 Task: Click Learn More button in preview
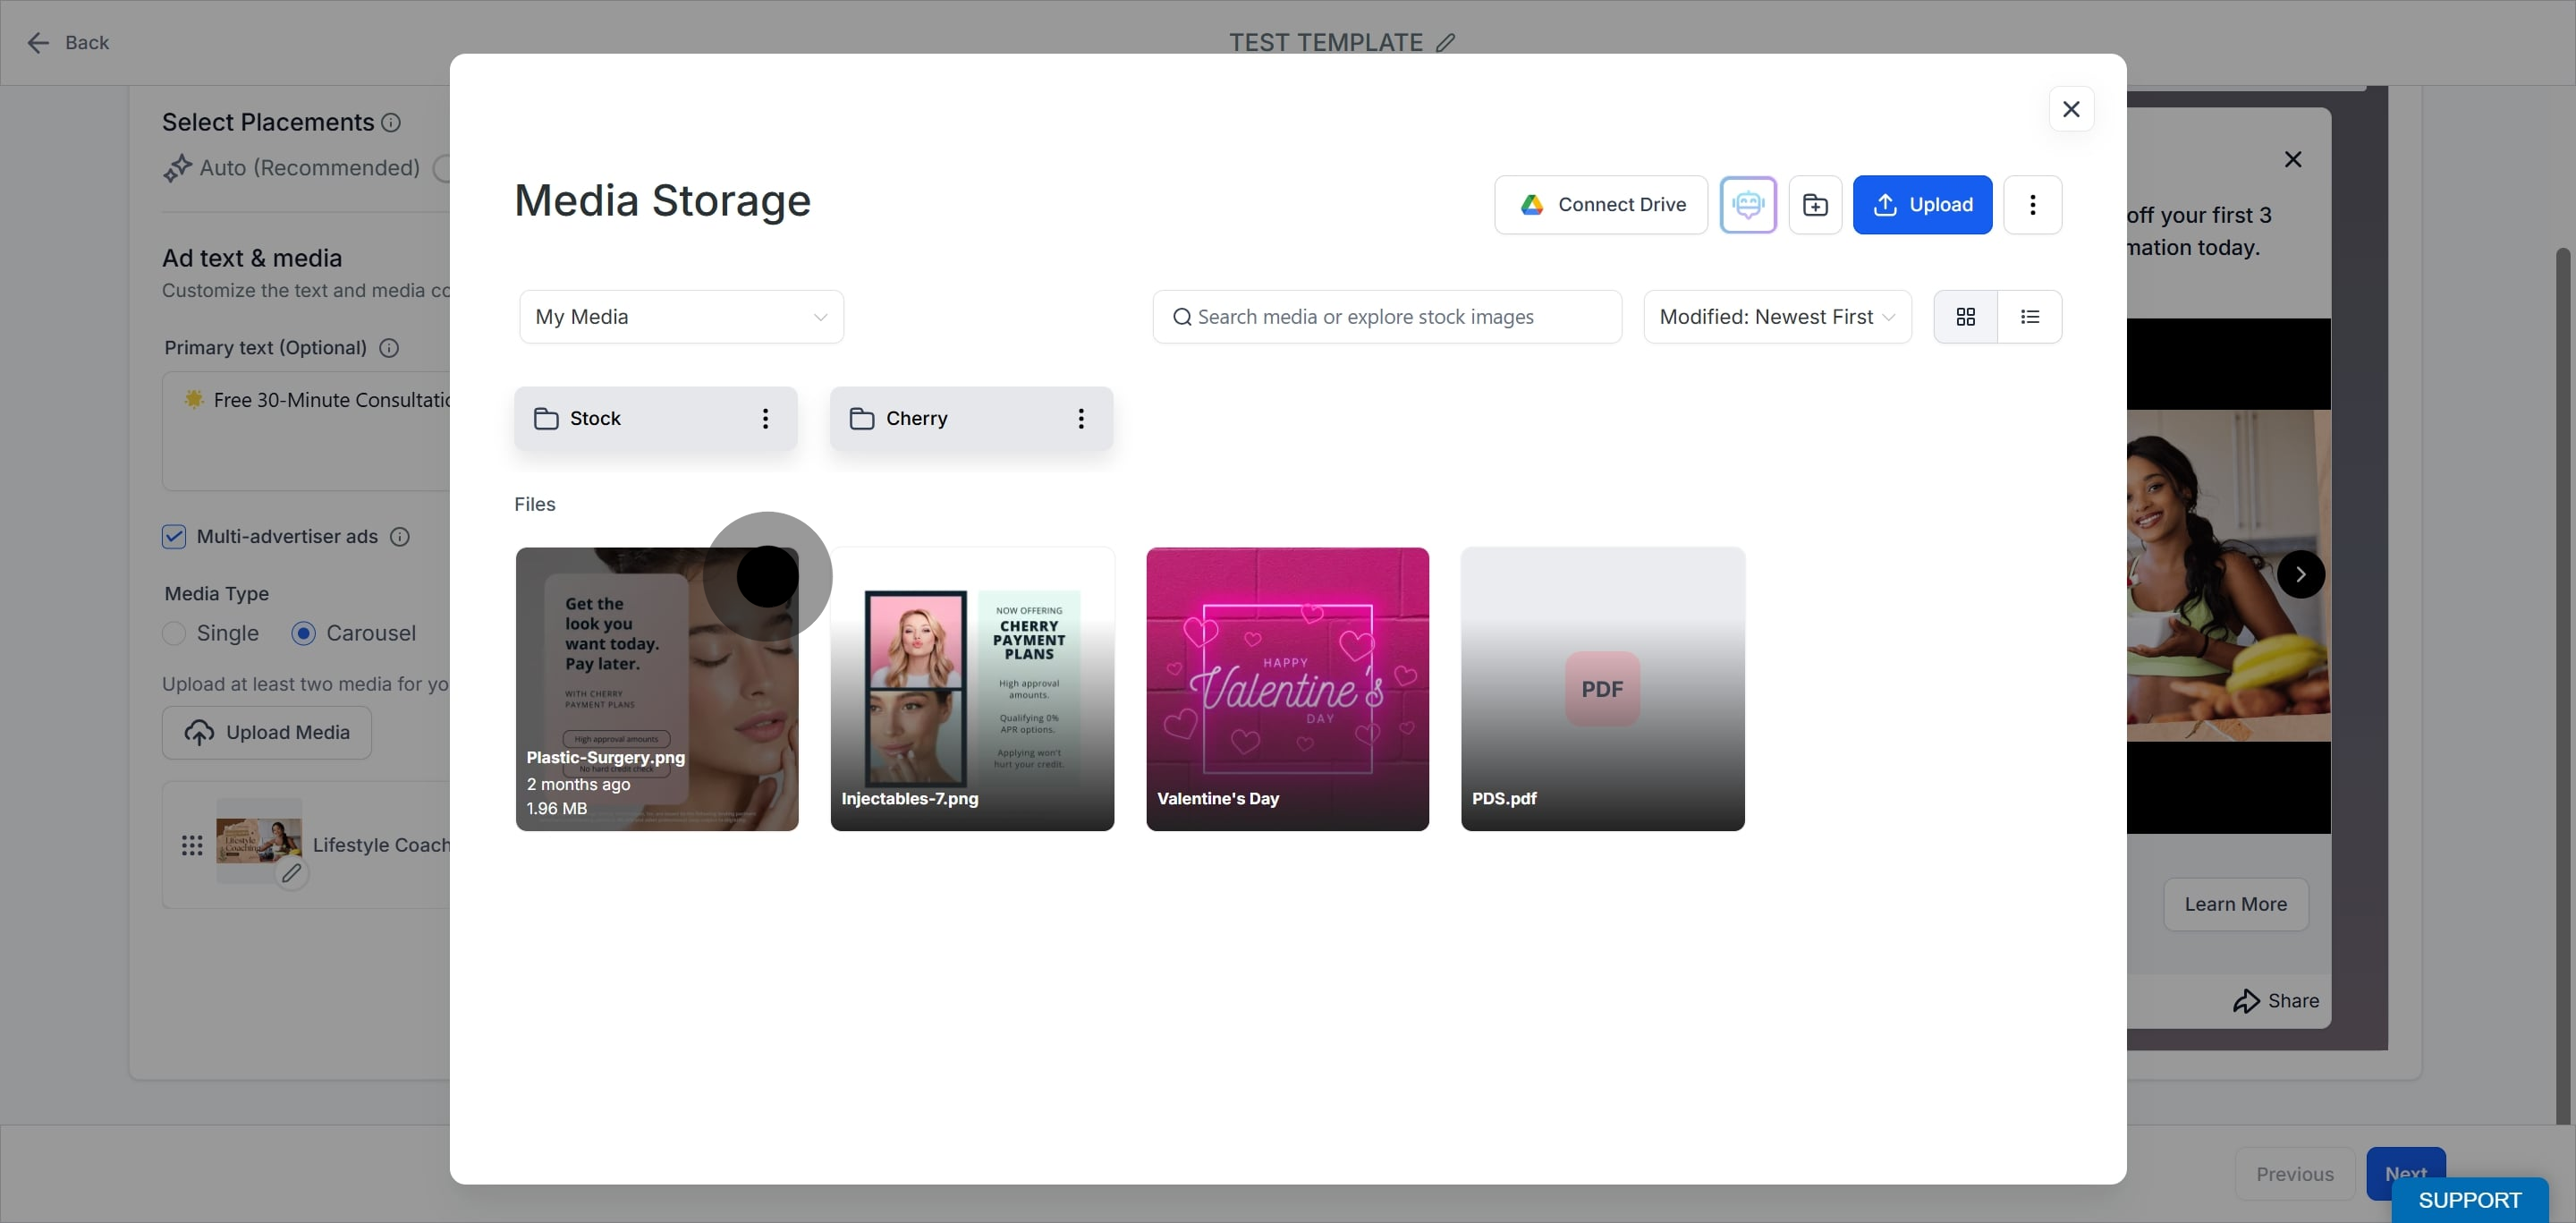[x=2235, y=904]
